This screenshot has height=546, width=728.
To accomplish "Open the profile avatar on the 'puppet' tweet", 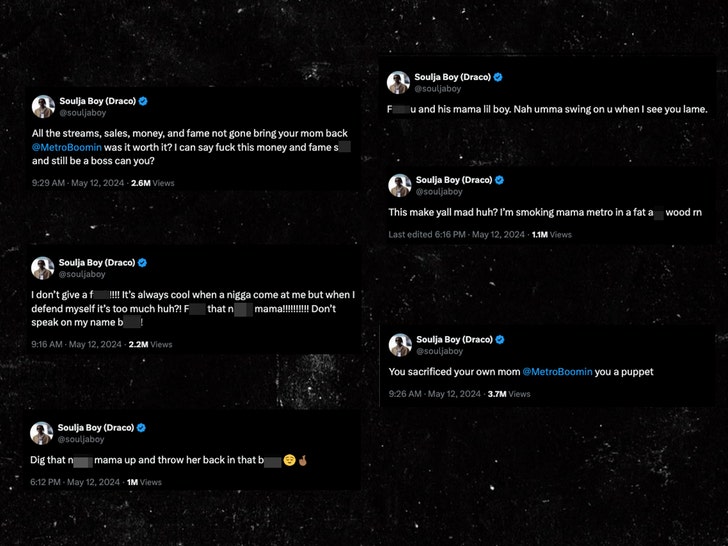I will (x=399, y=344).
